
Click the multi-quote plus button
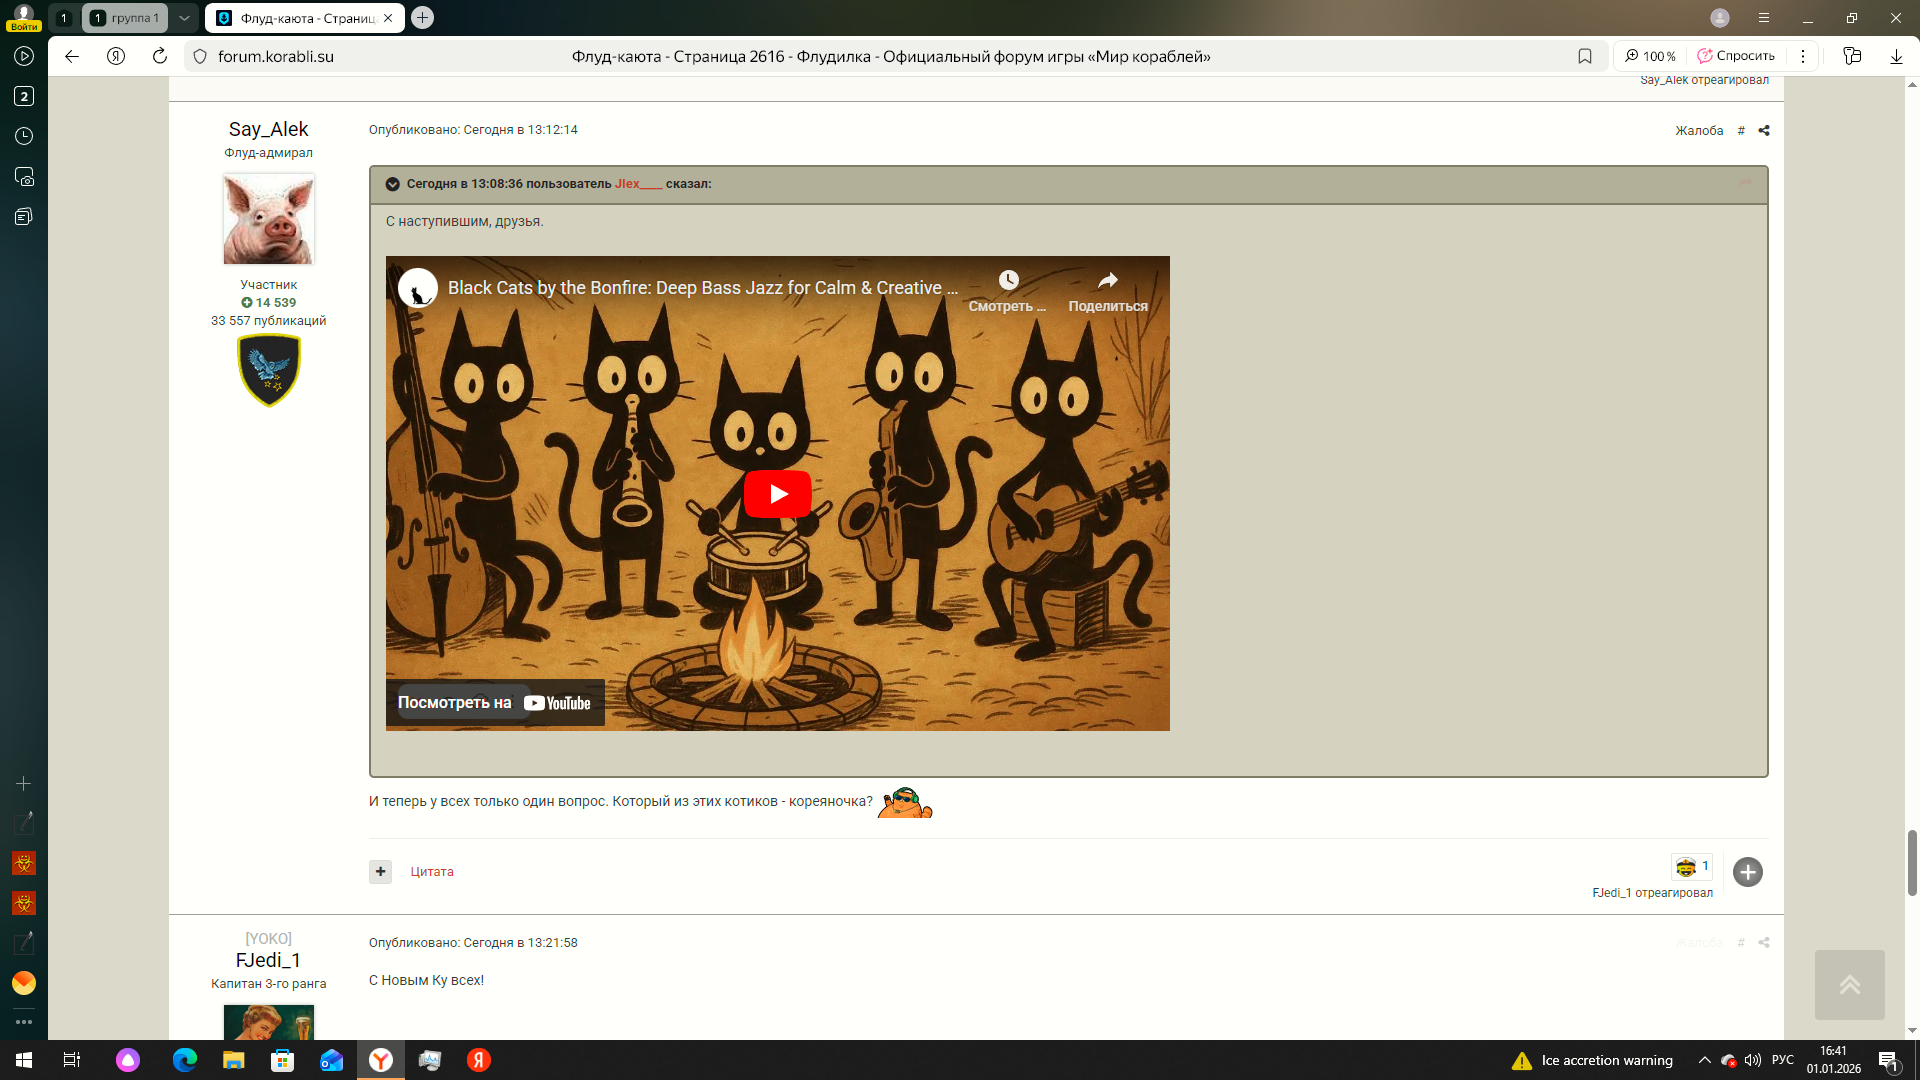pyautogui.click(x=380, y=872)
